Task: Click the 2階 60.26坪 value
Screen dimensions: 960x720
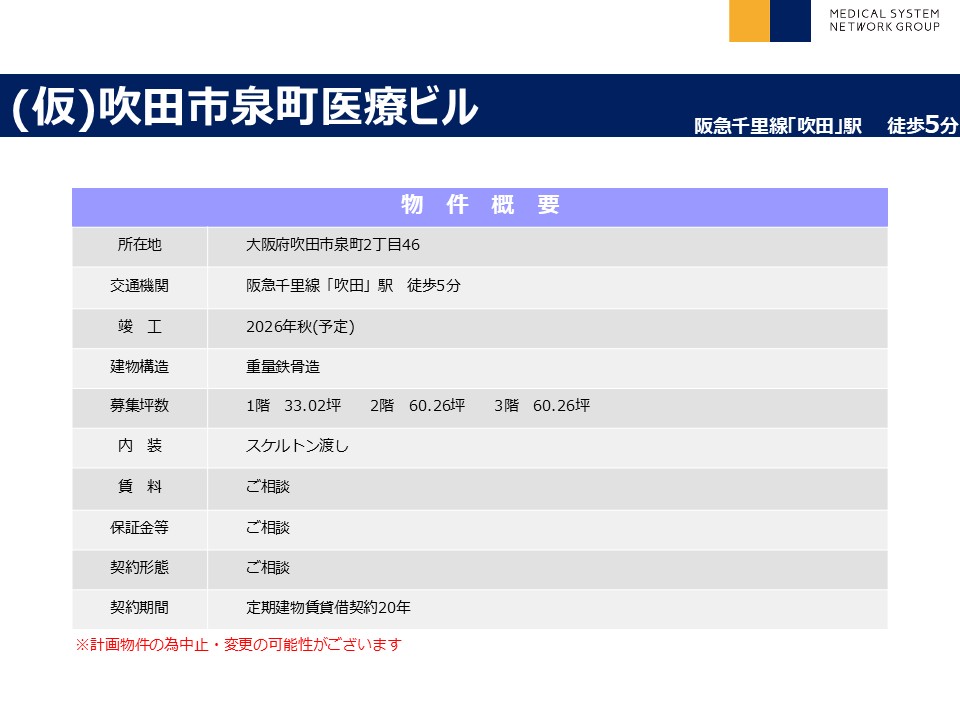Action: click(x=418, y=405)
